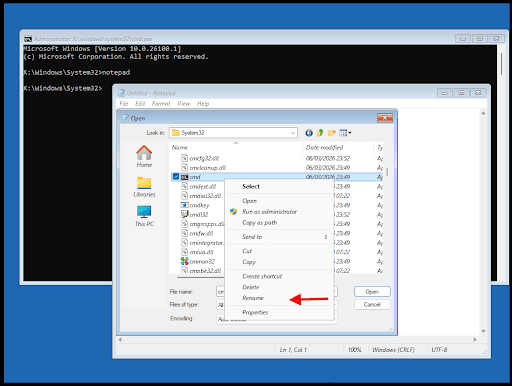Close the Open dialog
Viewport: 512px width, 386px height.
pos(385,118)
